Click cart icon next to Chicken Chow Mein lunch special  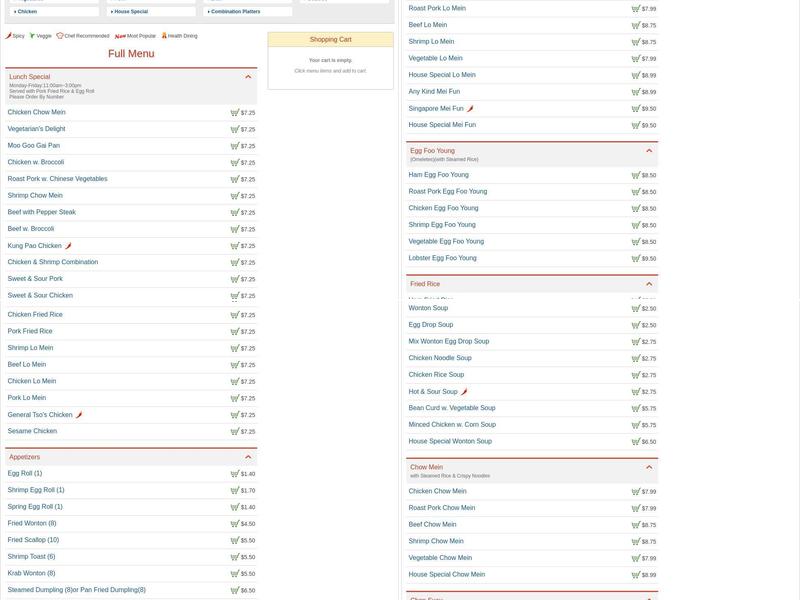(x=235, y=113)
